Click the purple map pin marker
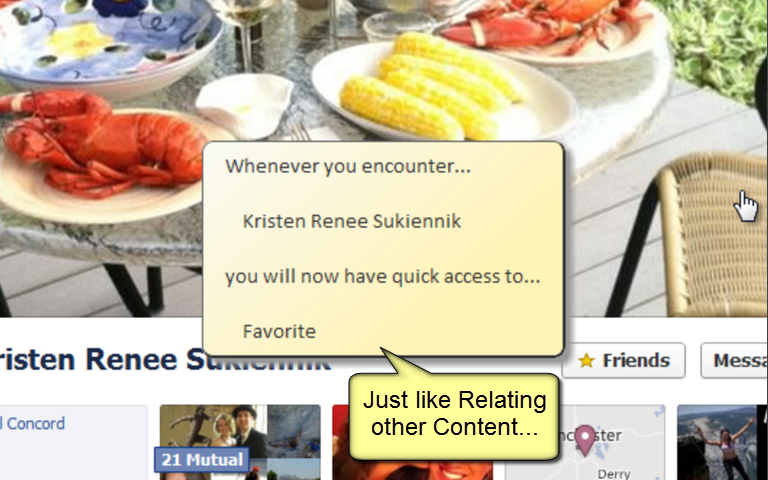The image size is (768, 480). [x=584, y=439]
